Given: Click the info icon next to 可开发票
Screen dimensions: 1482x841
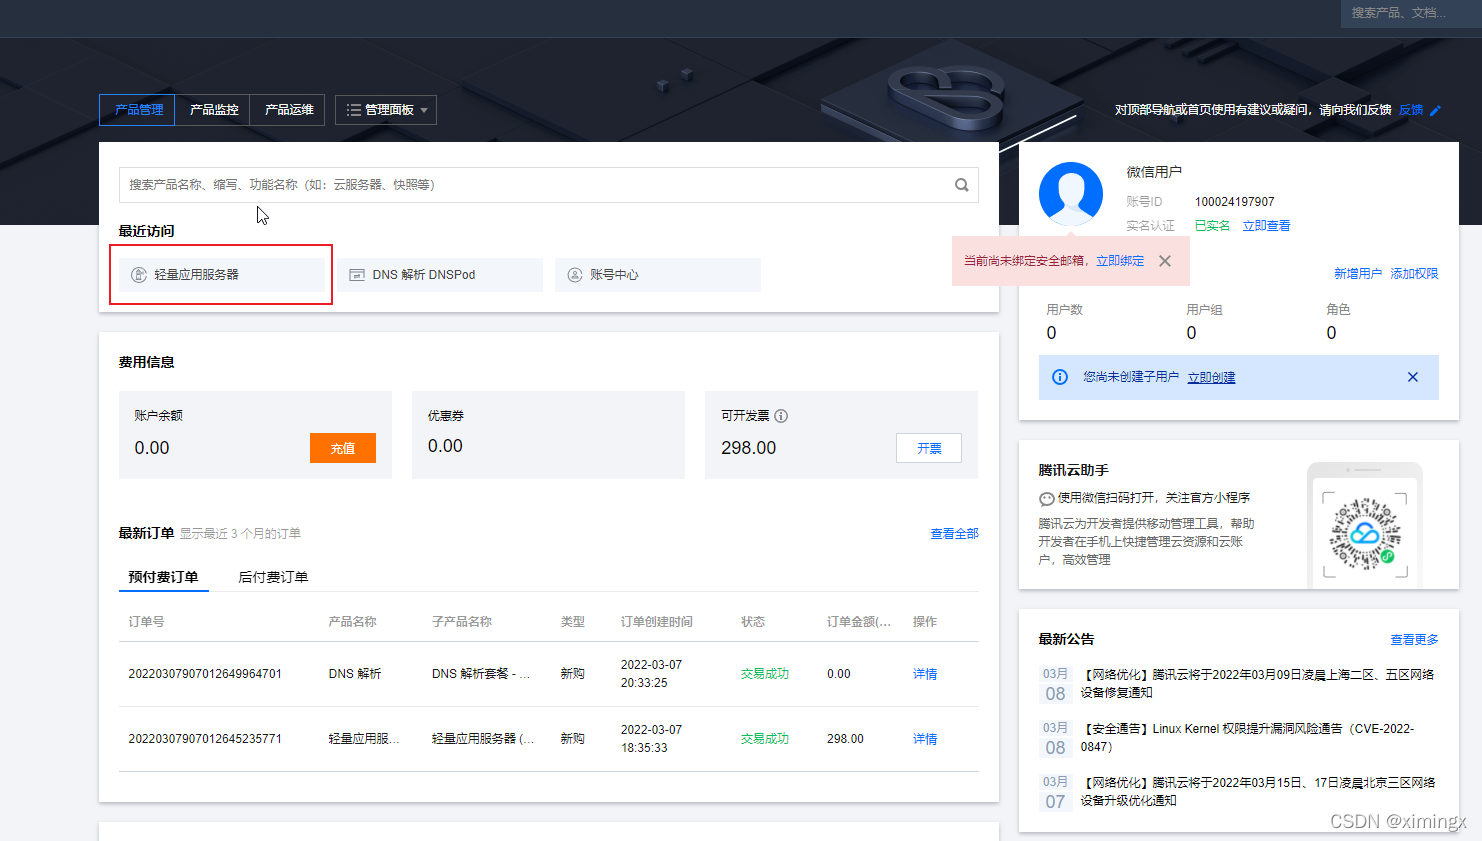Looking at the screenshot, I should (x=781, y=416).
